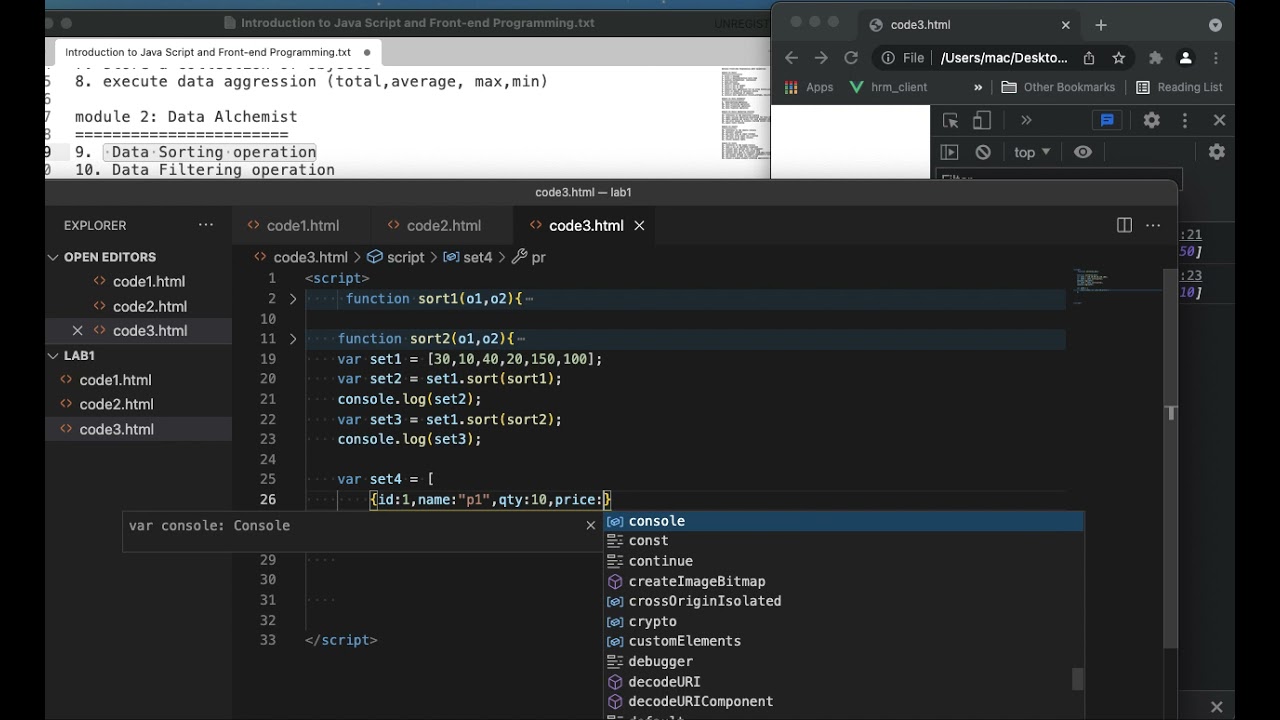
Task: Choose console autocomplete suggestion
Action: [844, 521]
